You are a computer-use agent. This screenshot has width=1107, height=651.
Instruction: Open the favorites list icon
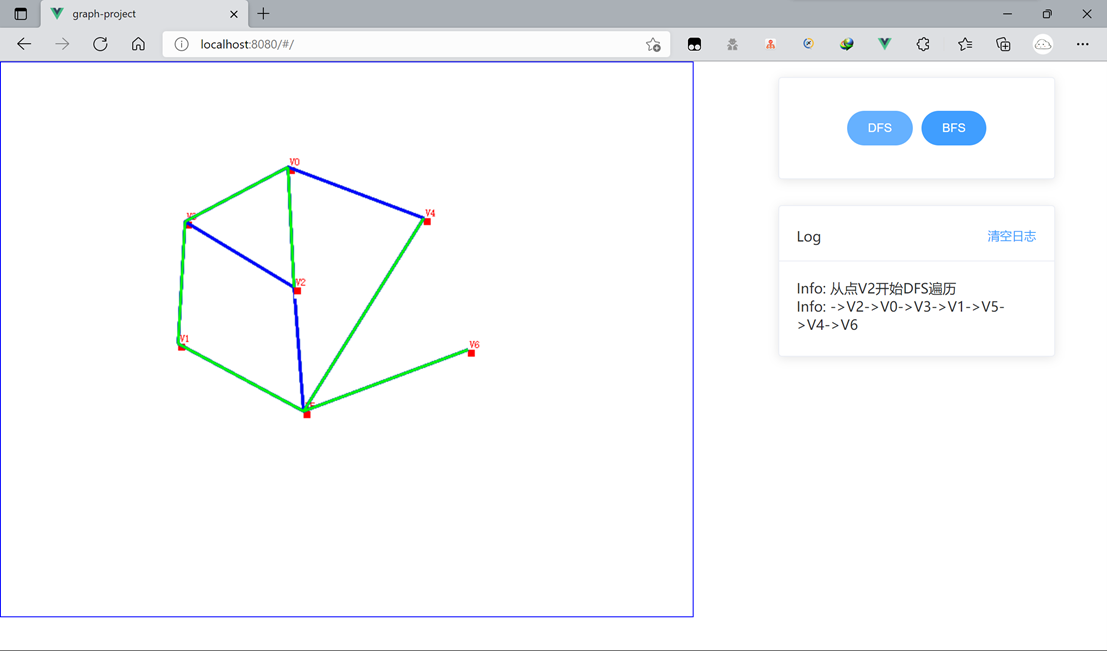pyautogui.click(x=965, y=44)
